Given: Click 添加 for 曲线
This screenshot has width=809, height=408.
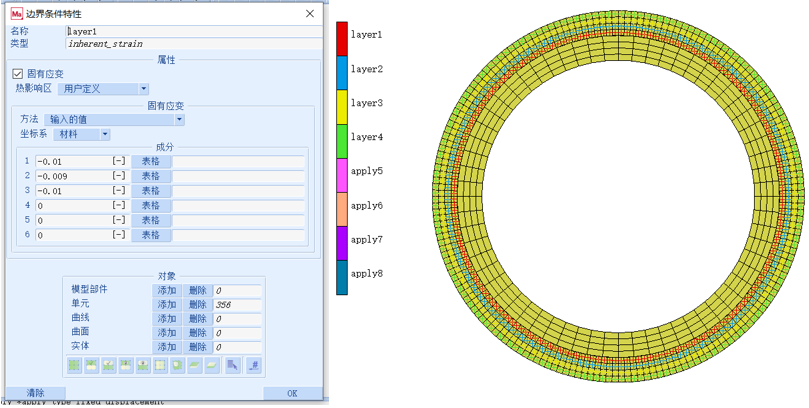Looking at the screenshot, I should [167, 319].
